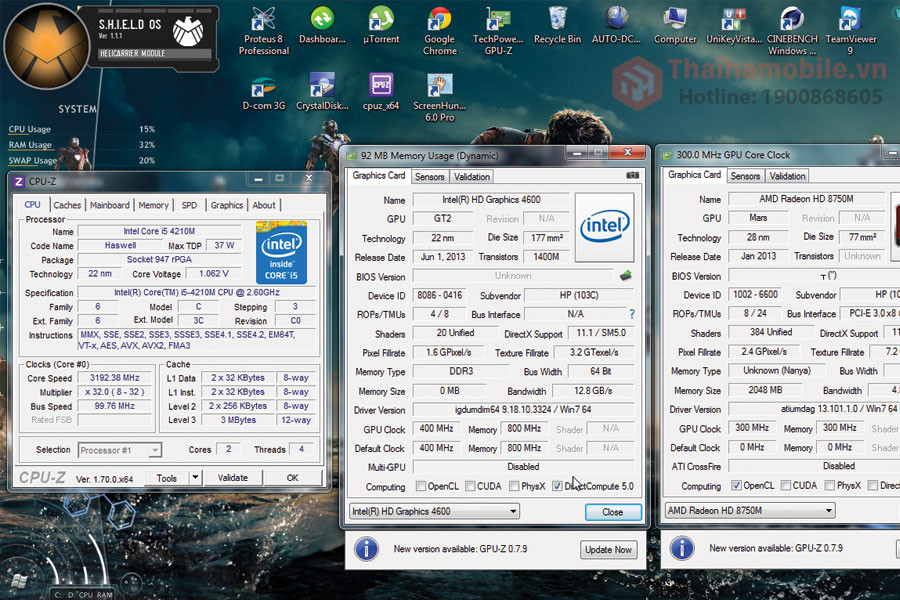Click the Validate button in CPU-Z
Image resolution: width=900 pixels, height=600 pixels.
coord(232,478)
